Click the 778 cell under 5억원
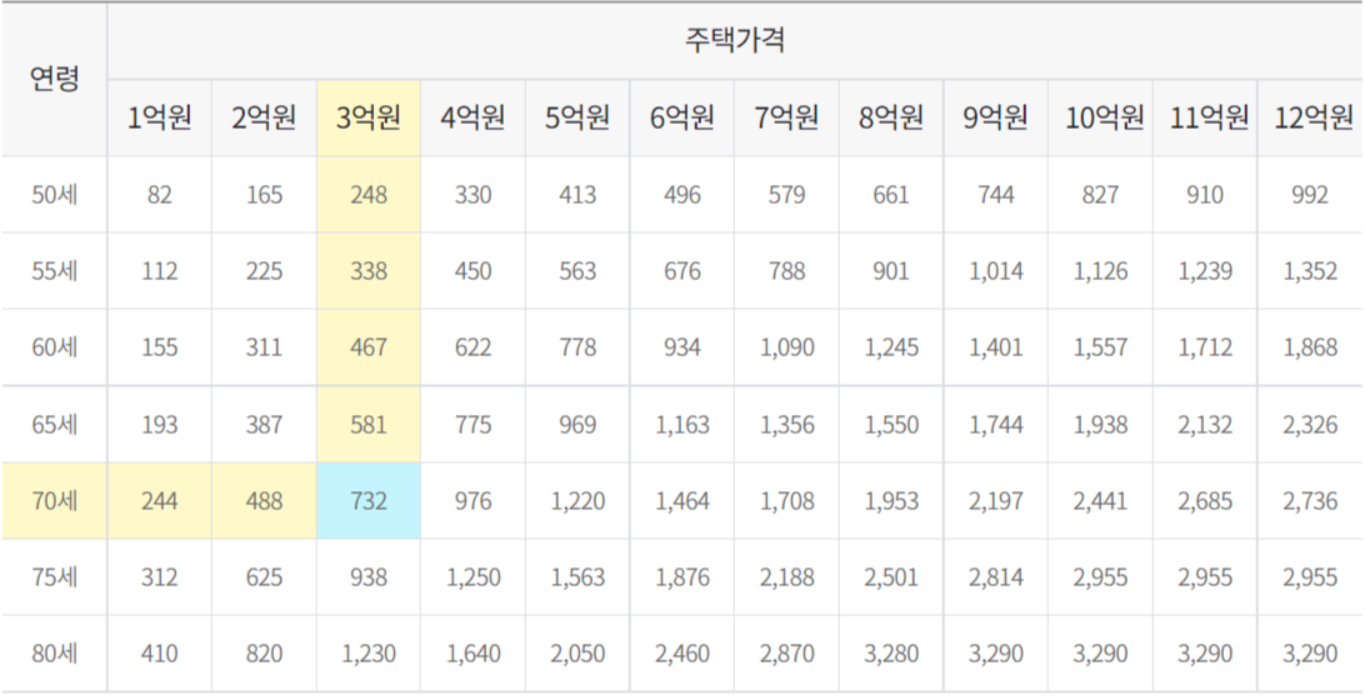Screen dimensions: 1366x696 pyautogui.click(x=577, y=348)
